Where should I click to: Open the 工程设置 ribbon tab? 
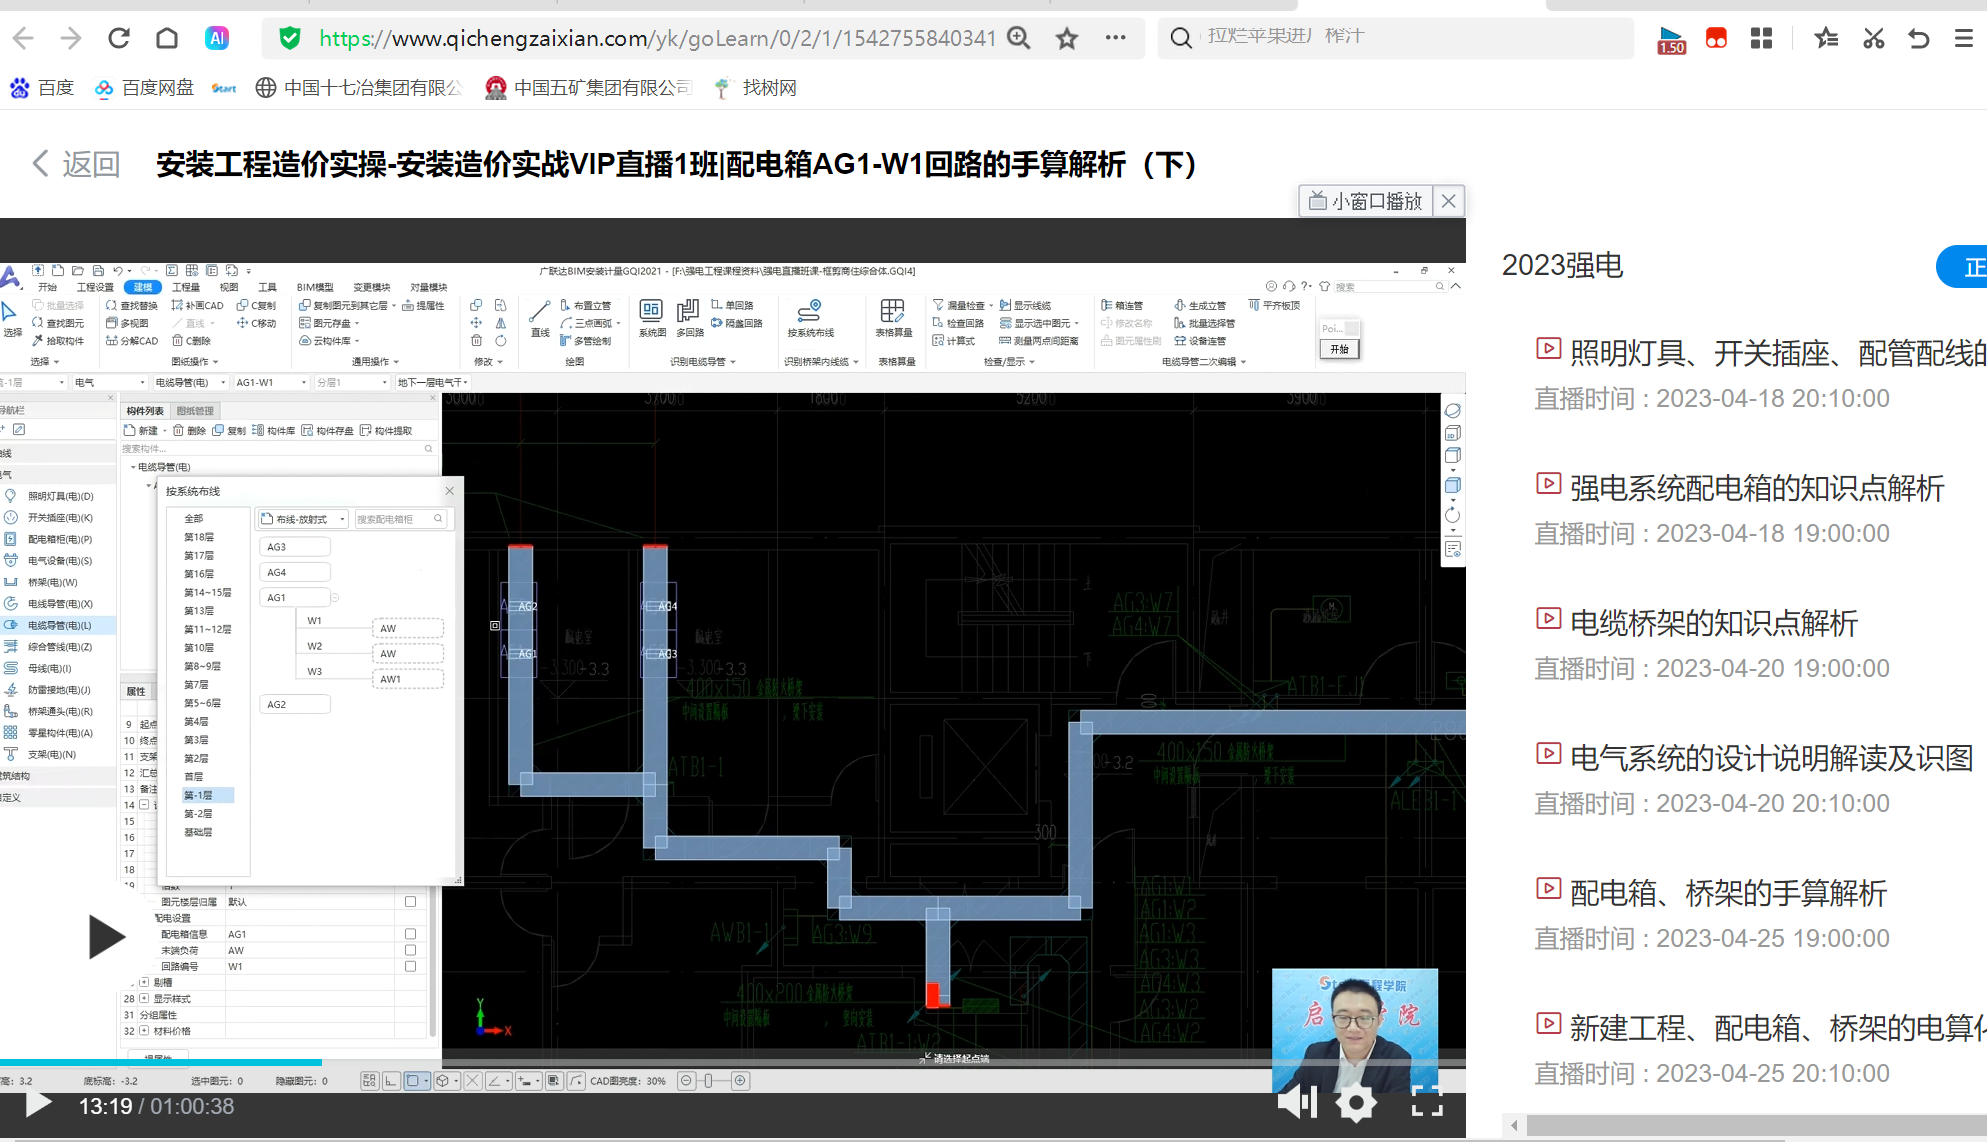click(96, 287)
